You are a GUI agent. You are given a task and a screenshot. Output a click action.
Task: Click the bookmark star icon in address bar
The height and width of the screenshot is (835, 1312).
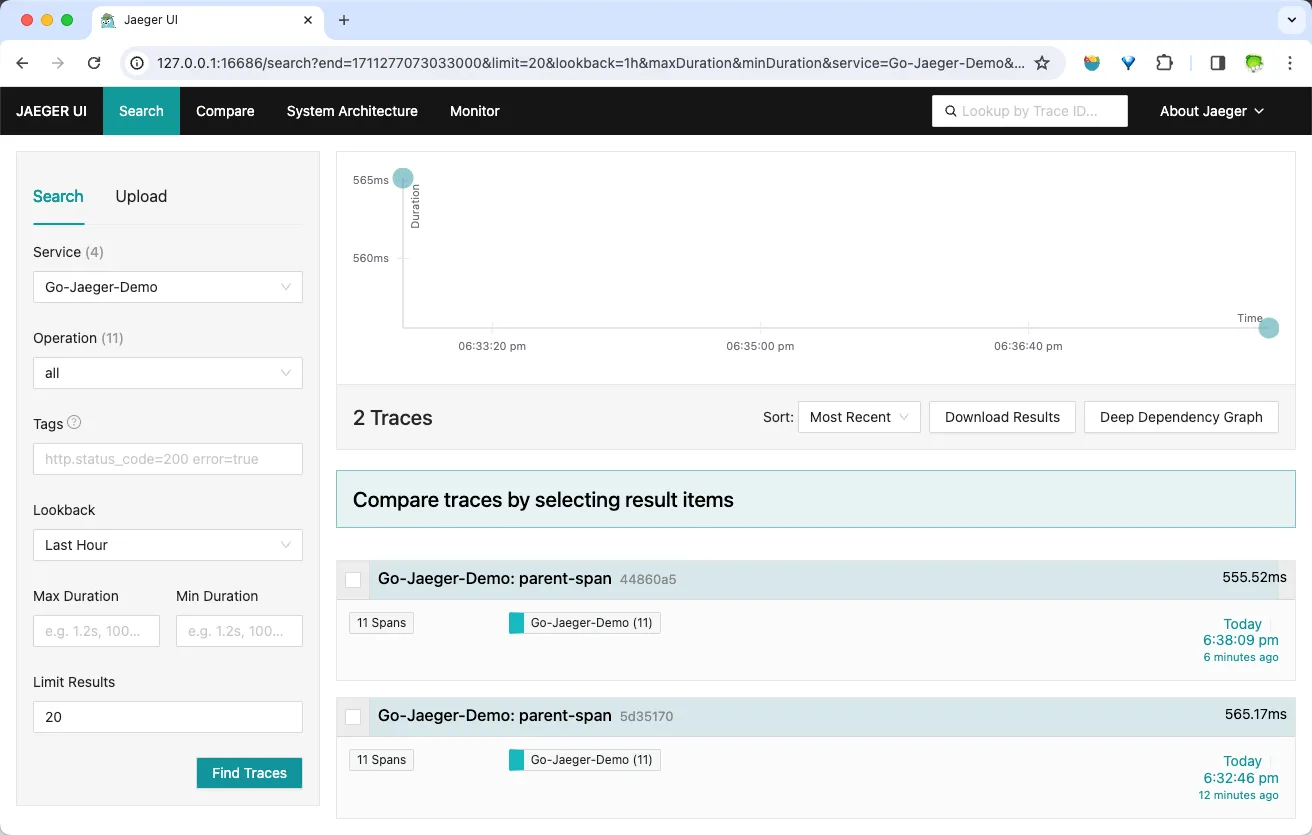(1042, 63)
